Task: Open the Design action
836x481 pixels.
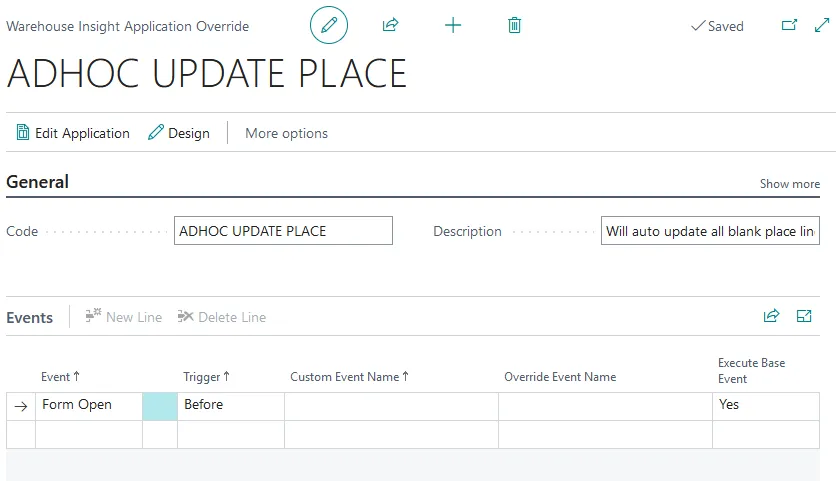Action: coord(179,133)
